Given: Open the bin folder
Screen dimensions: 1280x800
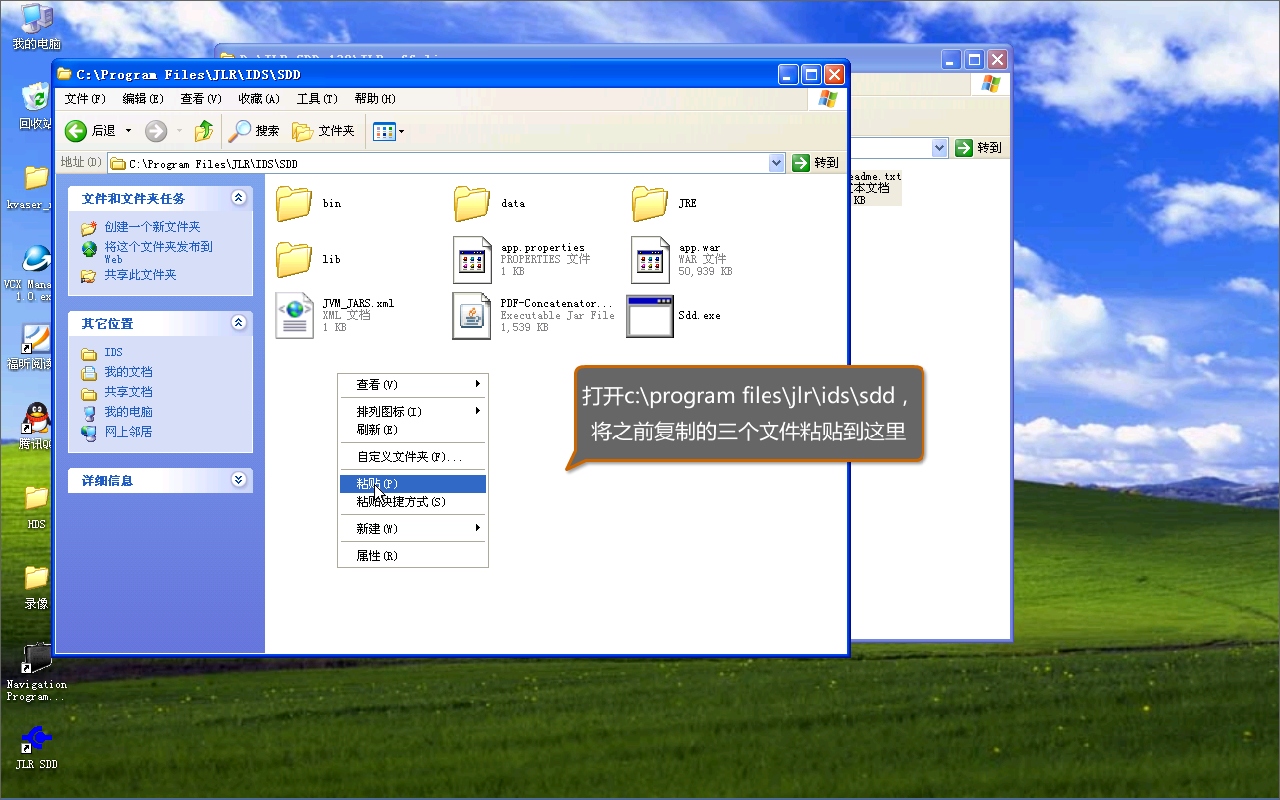Looking at the screenshot, I should point(294,203).
